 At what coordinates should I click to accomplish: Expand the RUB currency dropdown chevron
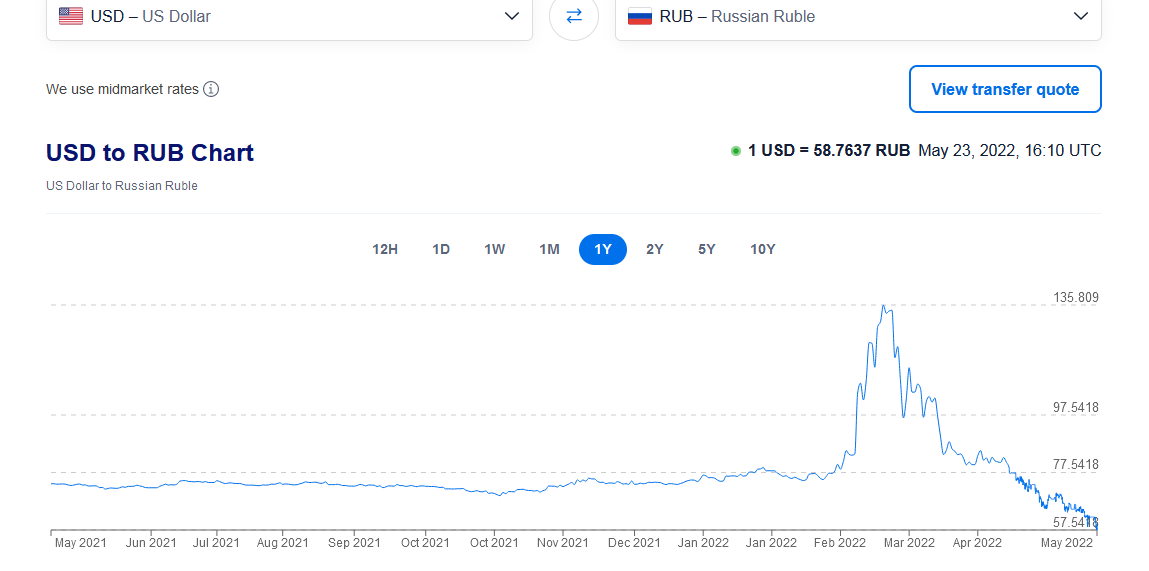click(x=1080, y=16)
